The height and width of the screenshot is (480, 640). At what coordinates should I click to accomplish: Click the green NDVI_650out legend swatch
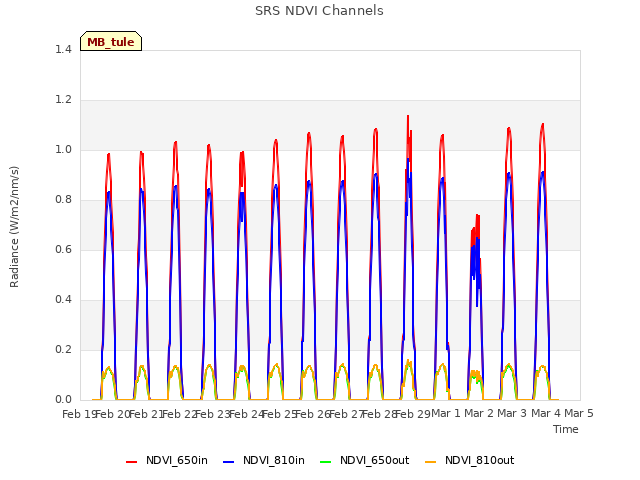(x=325, y=462)
